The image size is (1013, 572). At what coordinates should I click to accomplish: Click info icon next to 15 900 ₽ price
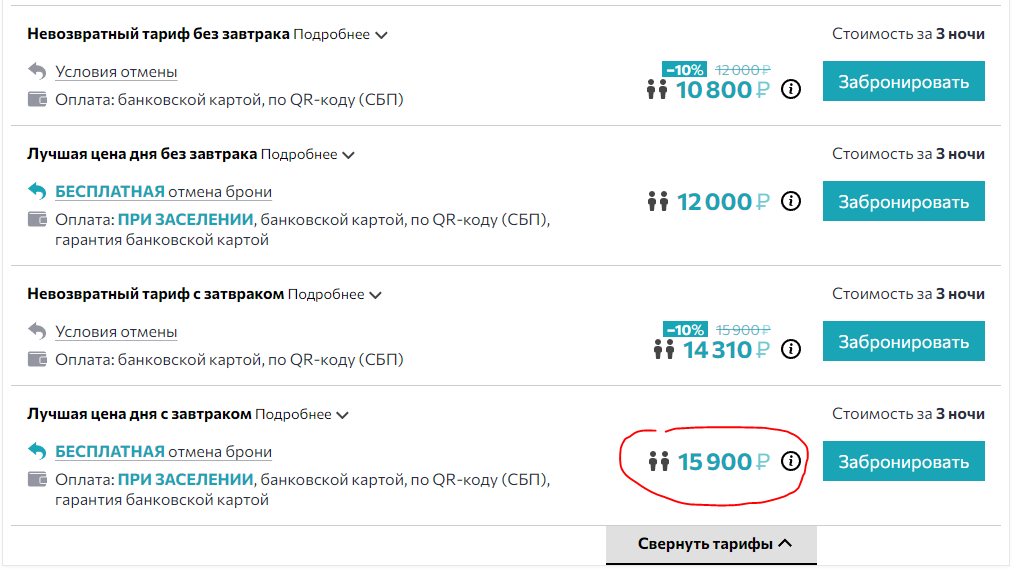point(791,461)
